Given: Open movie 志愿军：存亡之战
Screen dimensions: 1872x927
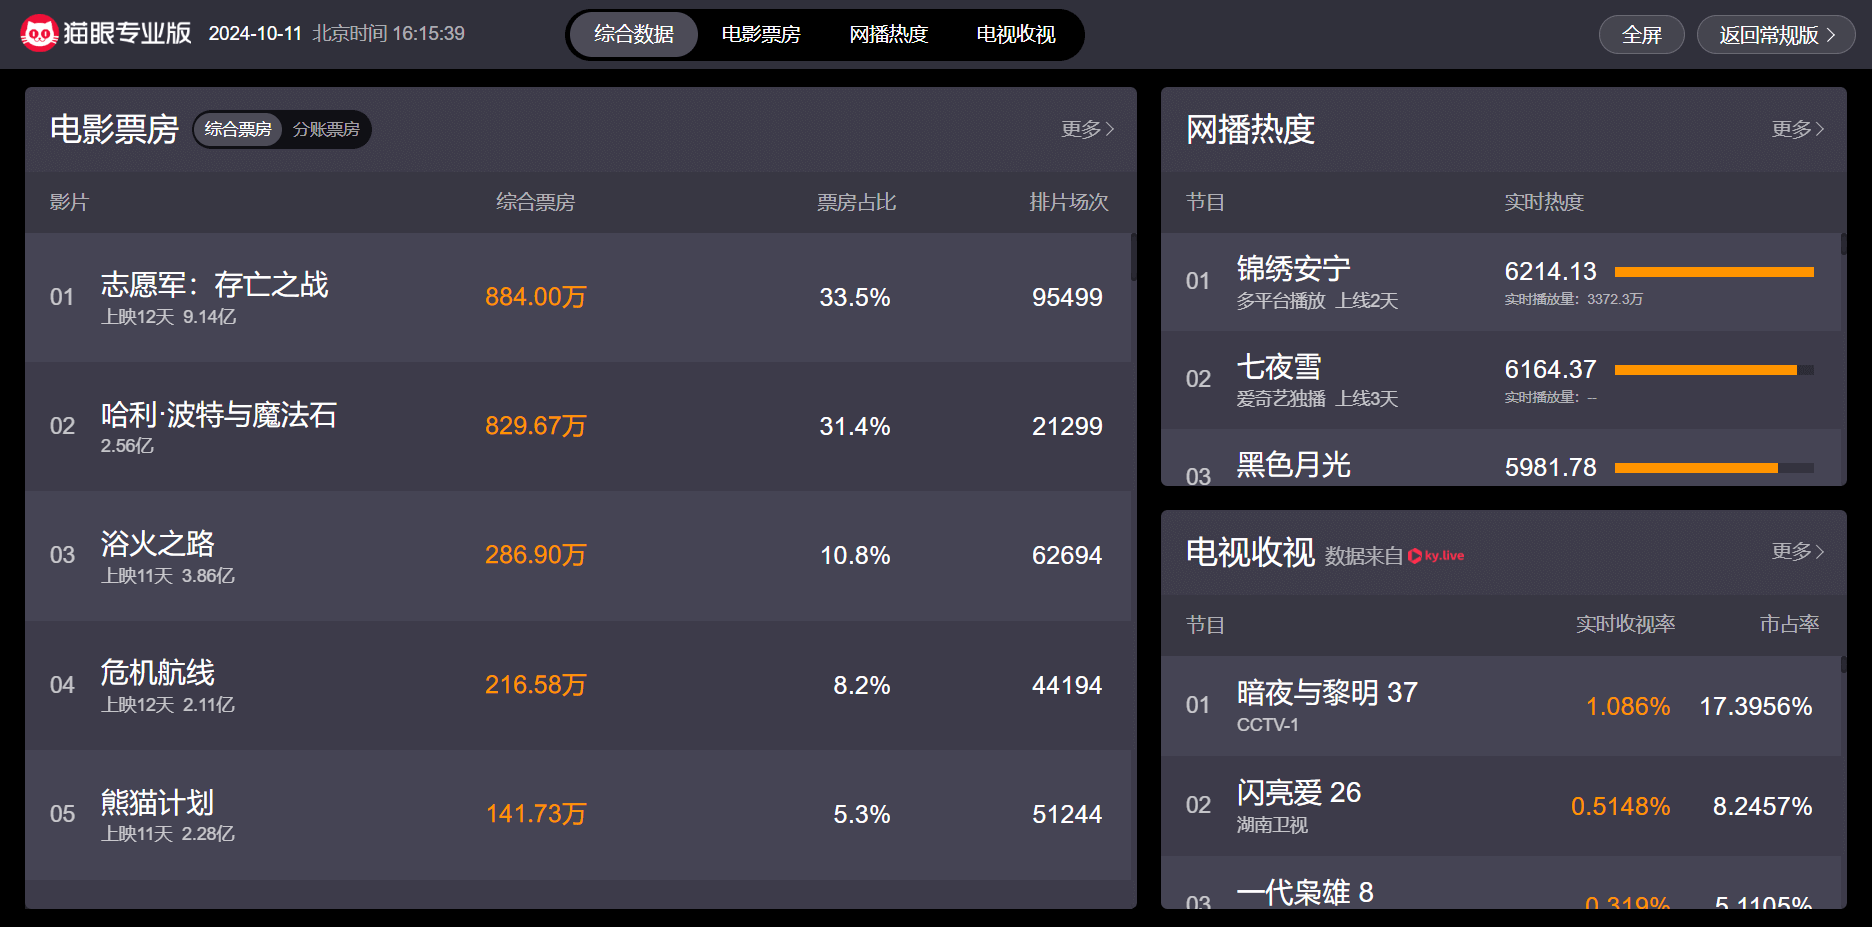Looking at the screenshot, I should coord(215,285).
